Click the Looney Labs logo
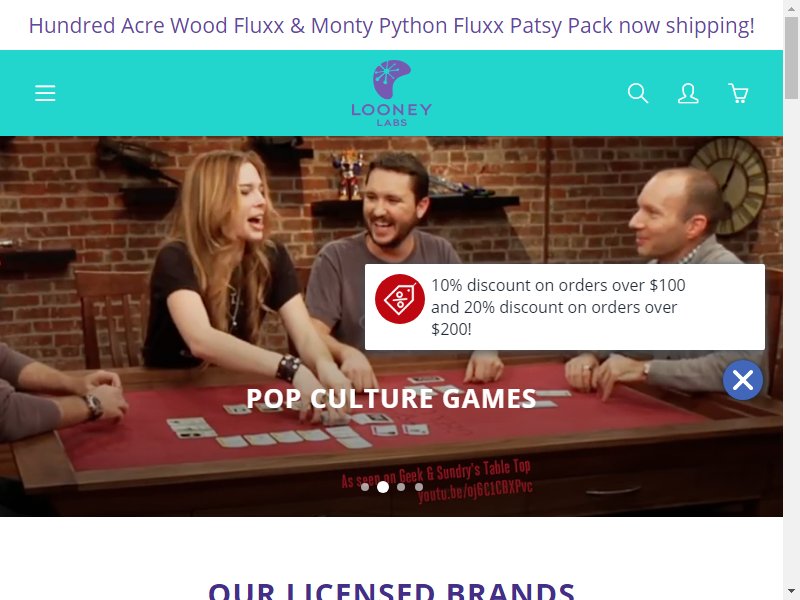The height and width of the screenshot is (600, 800). point(391,93)
